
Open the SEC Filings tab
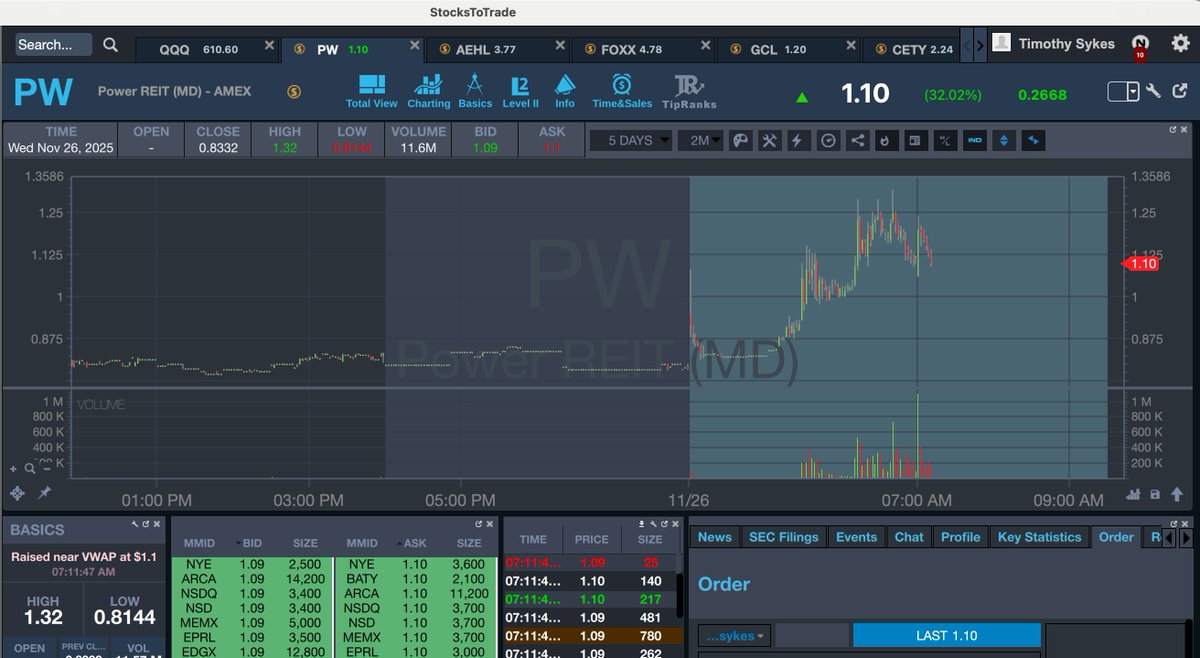[785, 537]
